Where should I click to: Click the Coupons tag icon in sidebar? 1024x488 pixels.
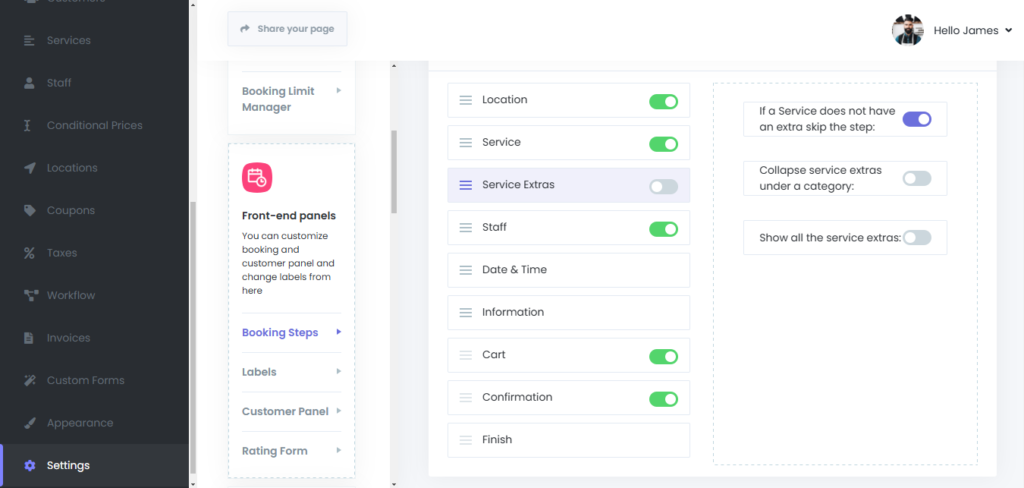[29, 211]
